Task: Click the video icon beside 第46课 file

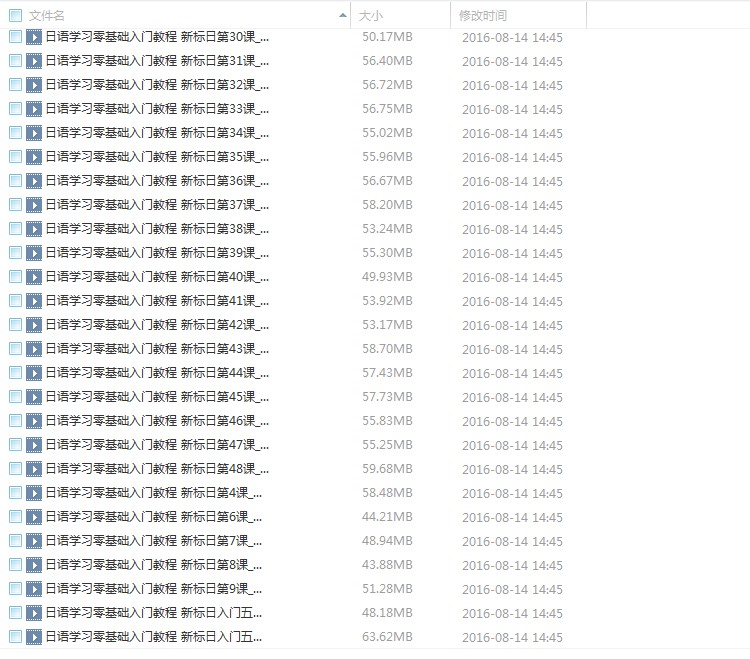Action: 34,421
